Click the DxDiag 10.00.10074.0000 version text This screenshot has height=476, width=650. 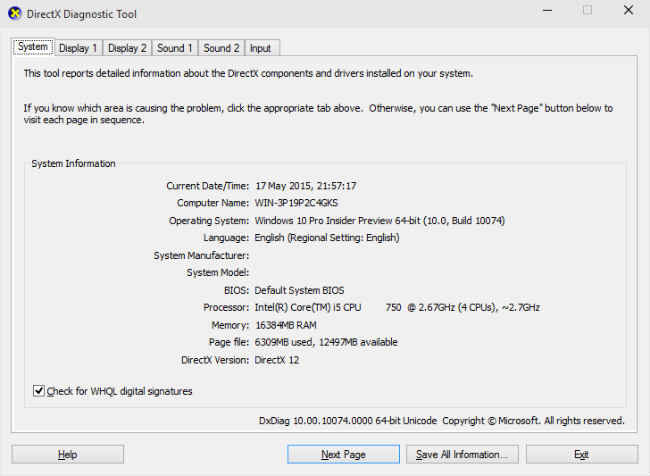[x=348, y=420]
